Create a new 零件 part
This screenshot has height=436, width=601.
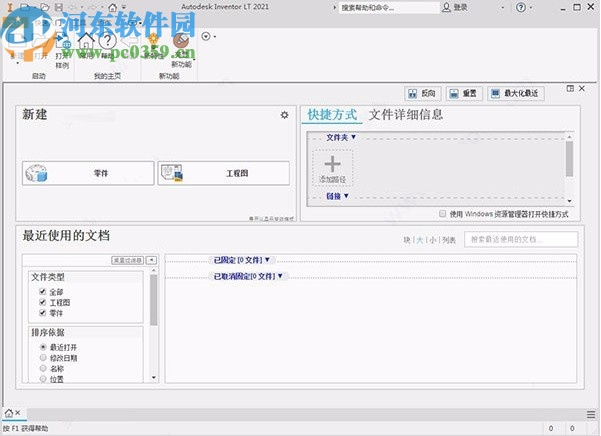coord(88,173)
